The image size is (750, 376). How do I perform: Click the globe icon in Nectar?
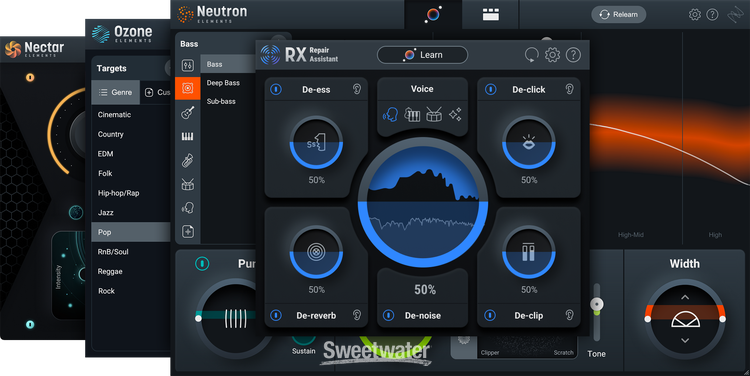point(76,212)
